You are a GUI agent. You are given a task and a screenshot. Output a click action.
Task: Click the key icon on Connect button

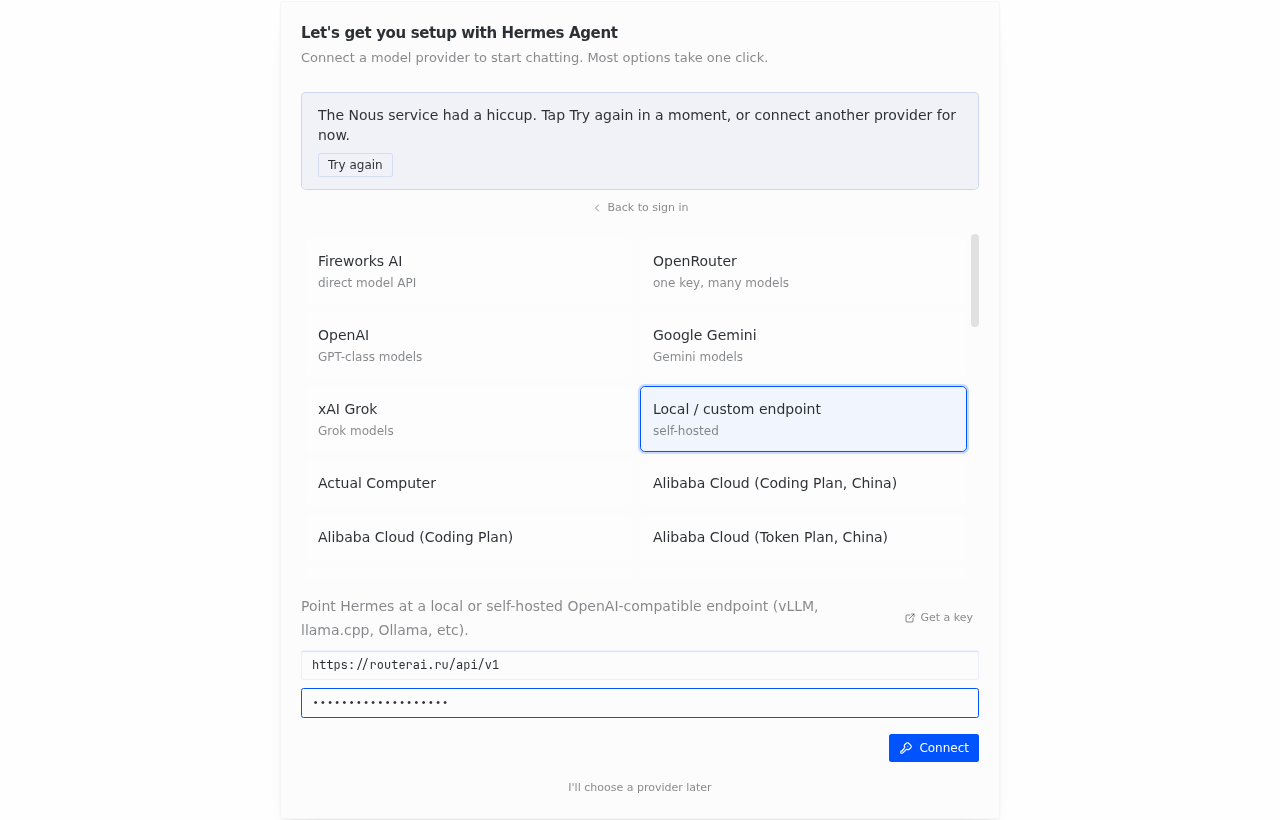[x=906, y=748]
